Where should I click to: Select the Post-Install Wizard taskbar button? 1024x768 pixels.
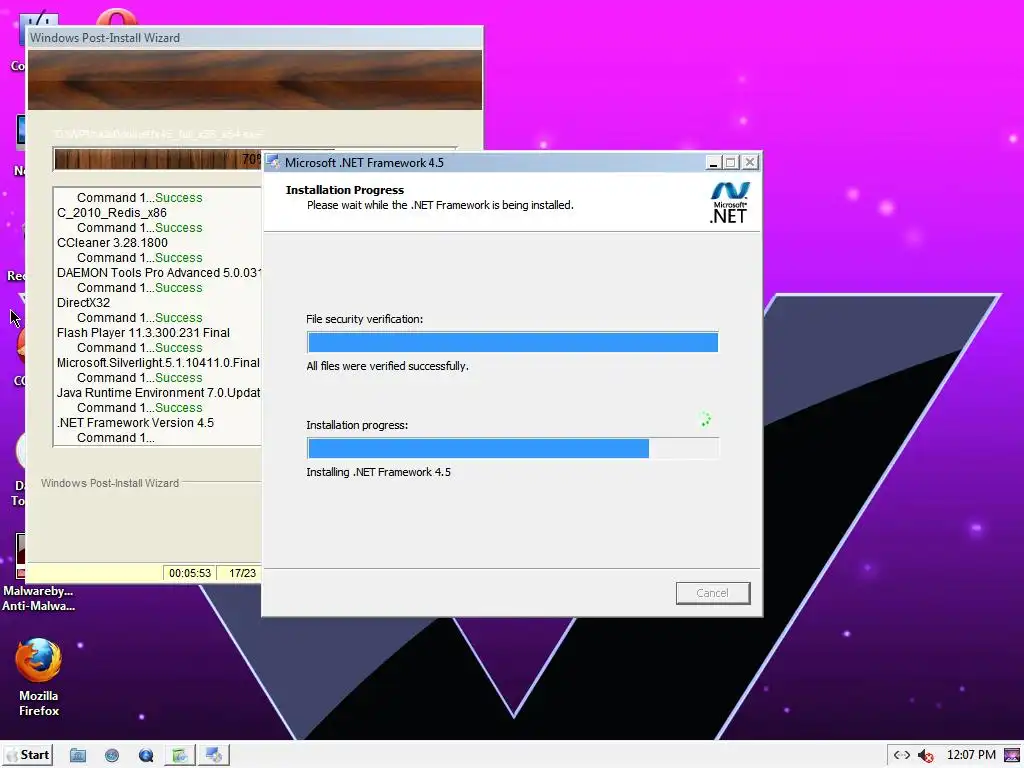pos(180,756)
